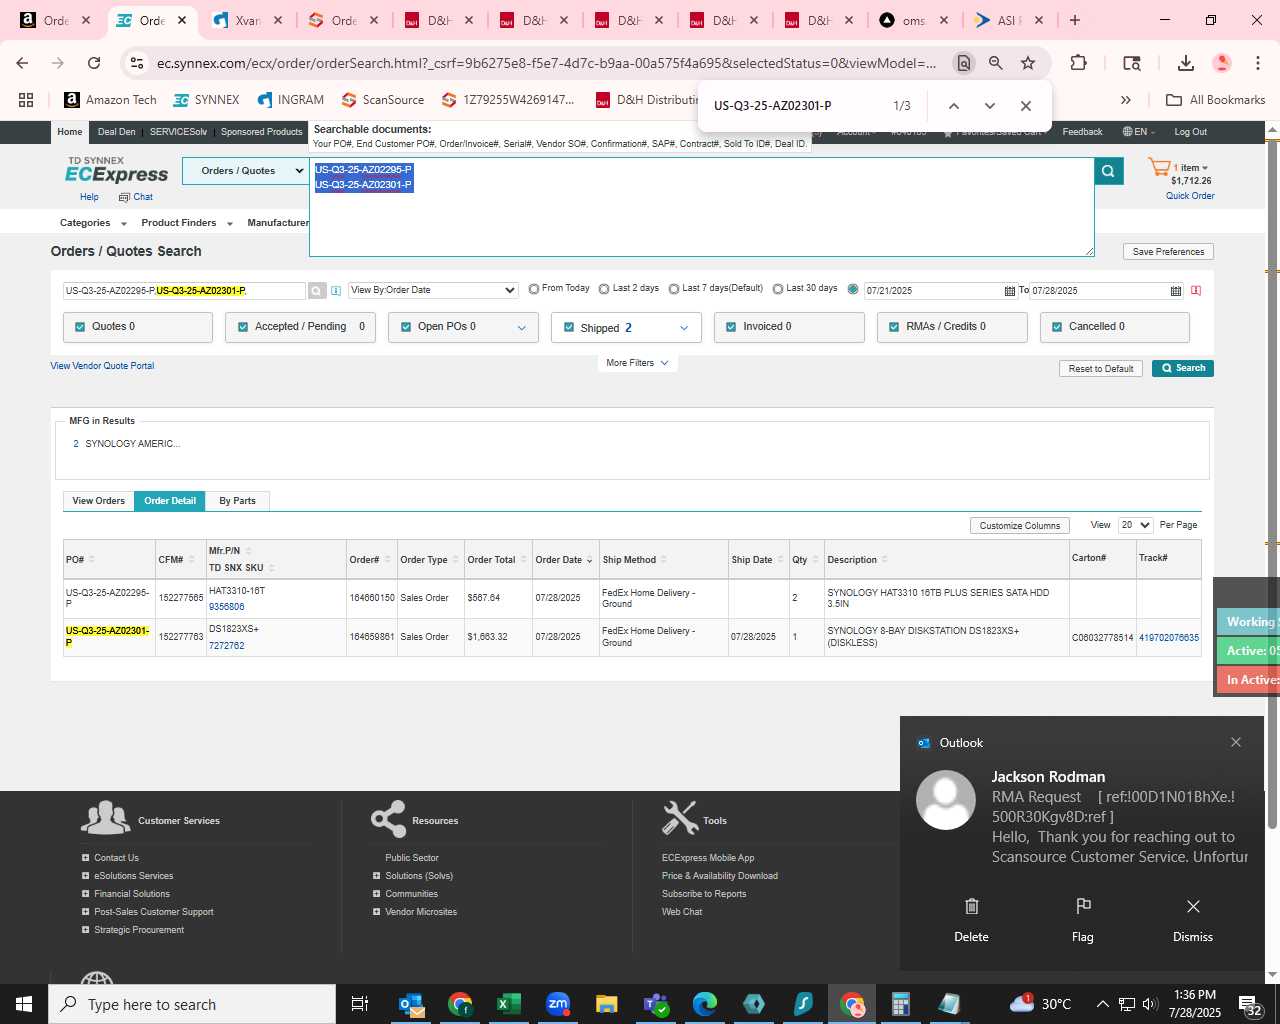Open the Product Finders menu
The width and height of the screenshot is (1280, 1024).
point(187,223)
